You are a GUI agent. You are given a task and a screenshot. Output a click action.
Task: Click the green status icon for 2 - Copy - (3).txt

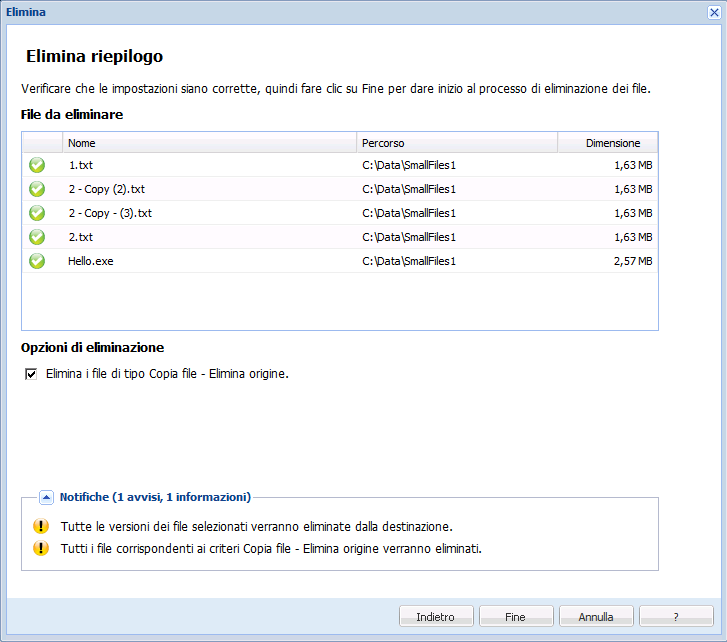tap(37, 213)
